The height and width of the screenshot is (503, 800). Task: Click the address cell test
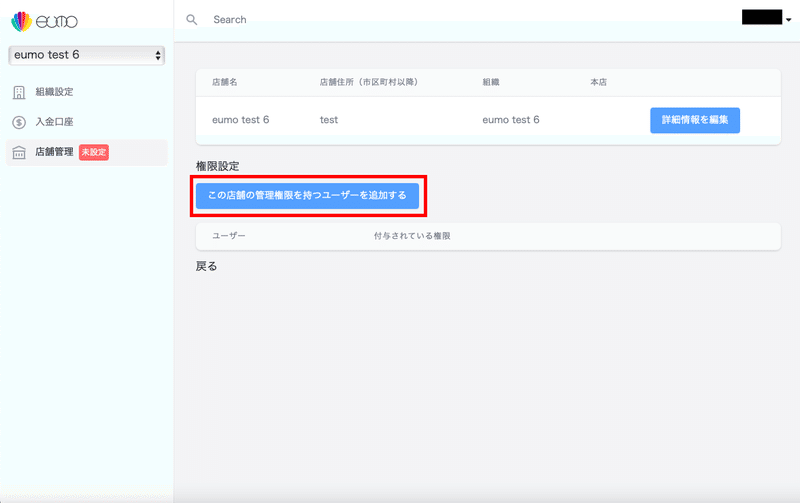[329, 120]
